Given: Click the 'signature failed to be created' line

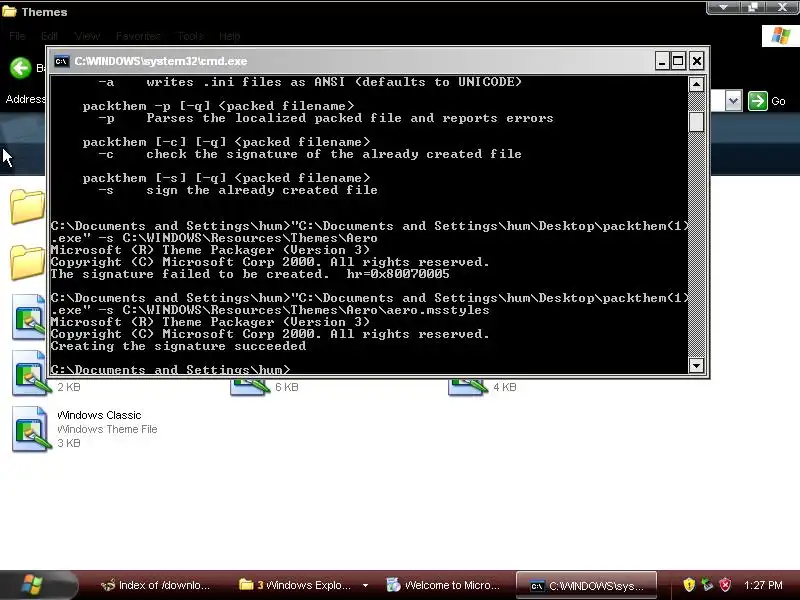Looking at the screenshot, I should point(250,274).
